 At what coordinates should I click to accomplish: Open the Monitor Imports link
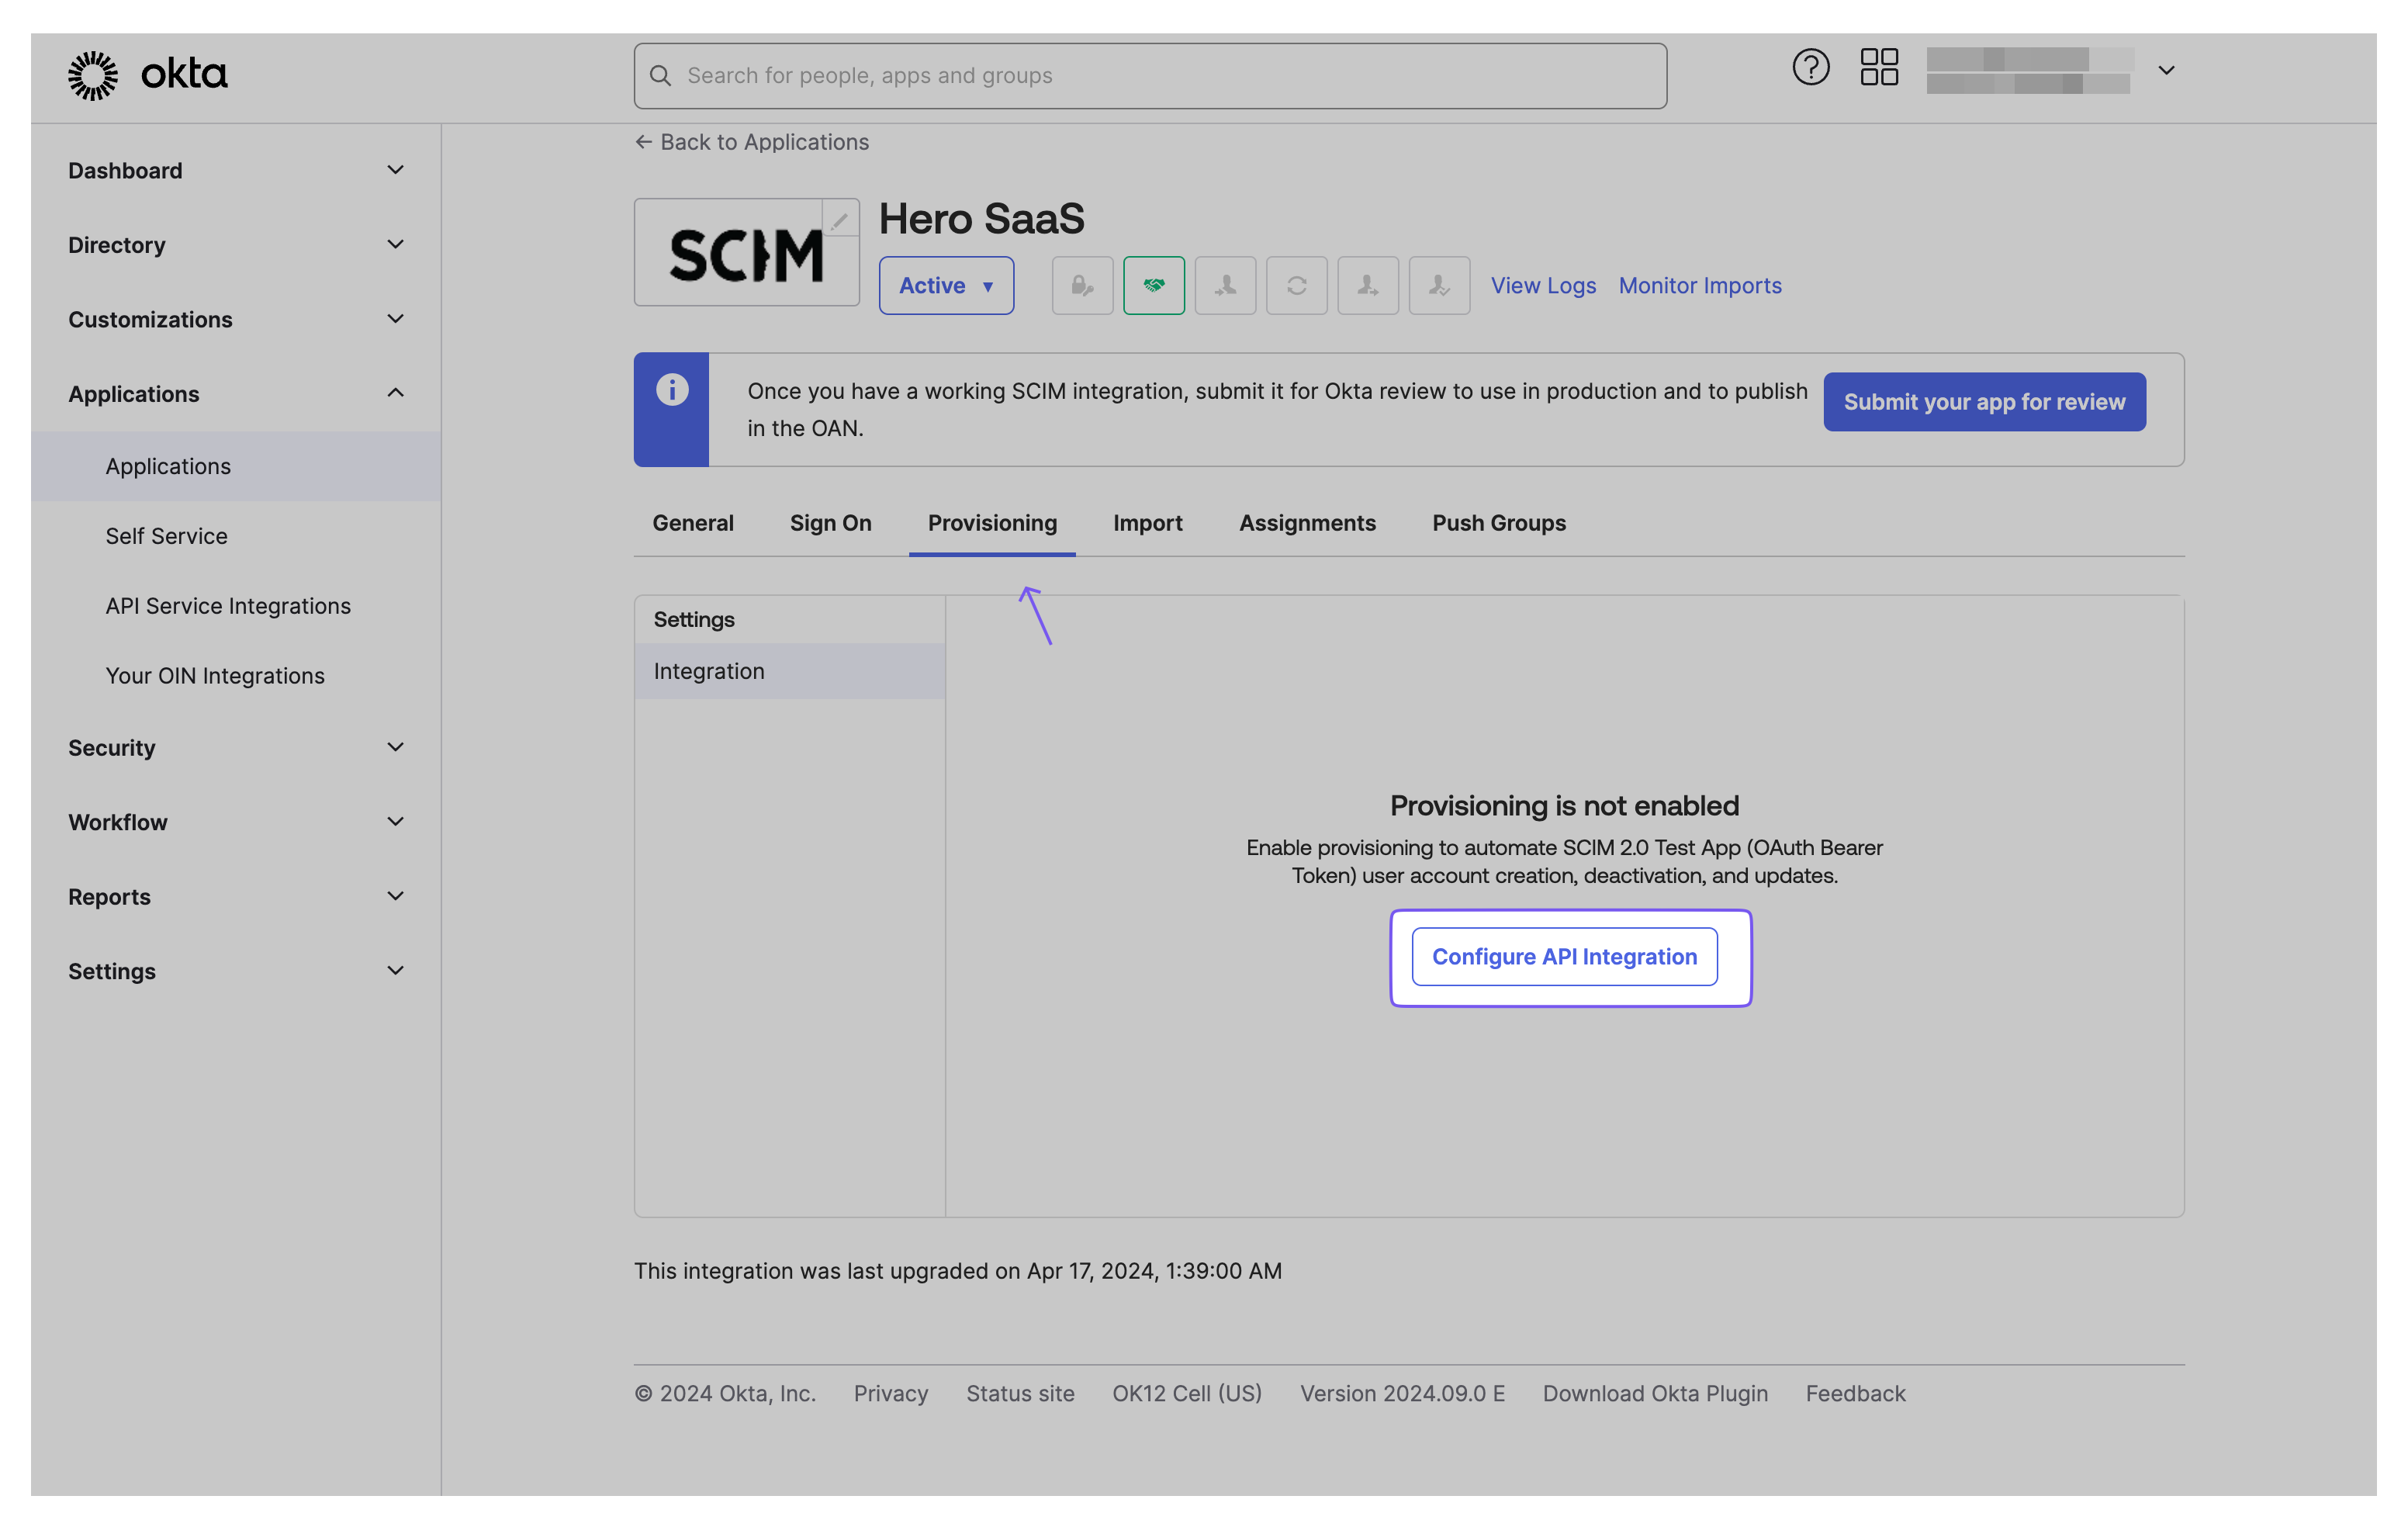(1699, 285)
